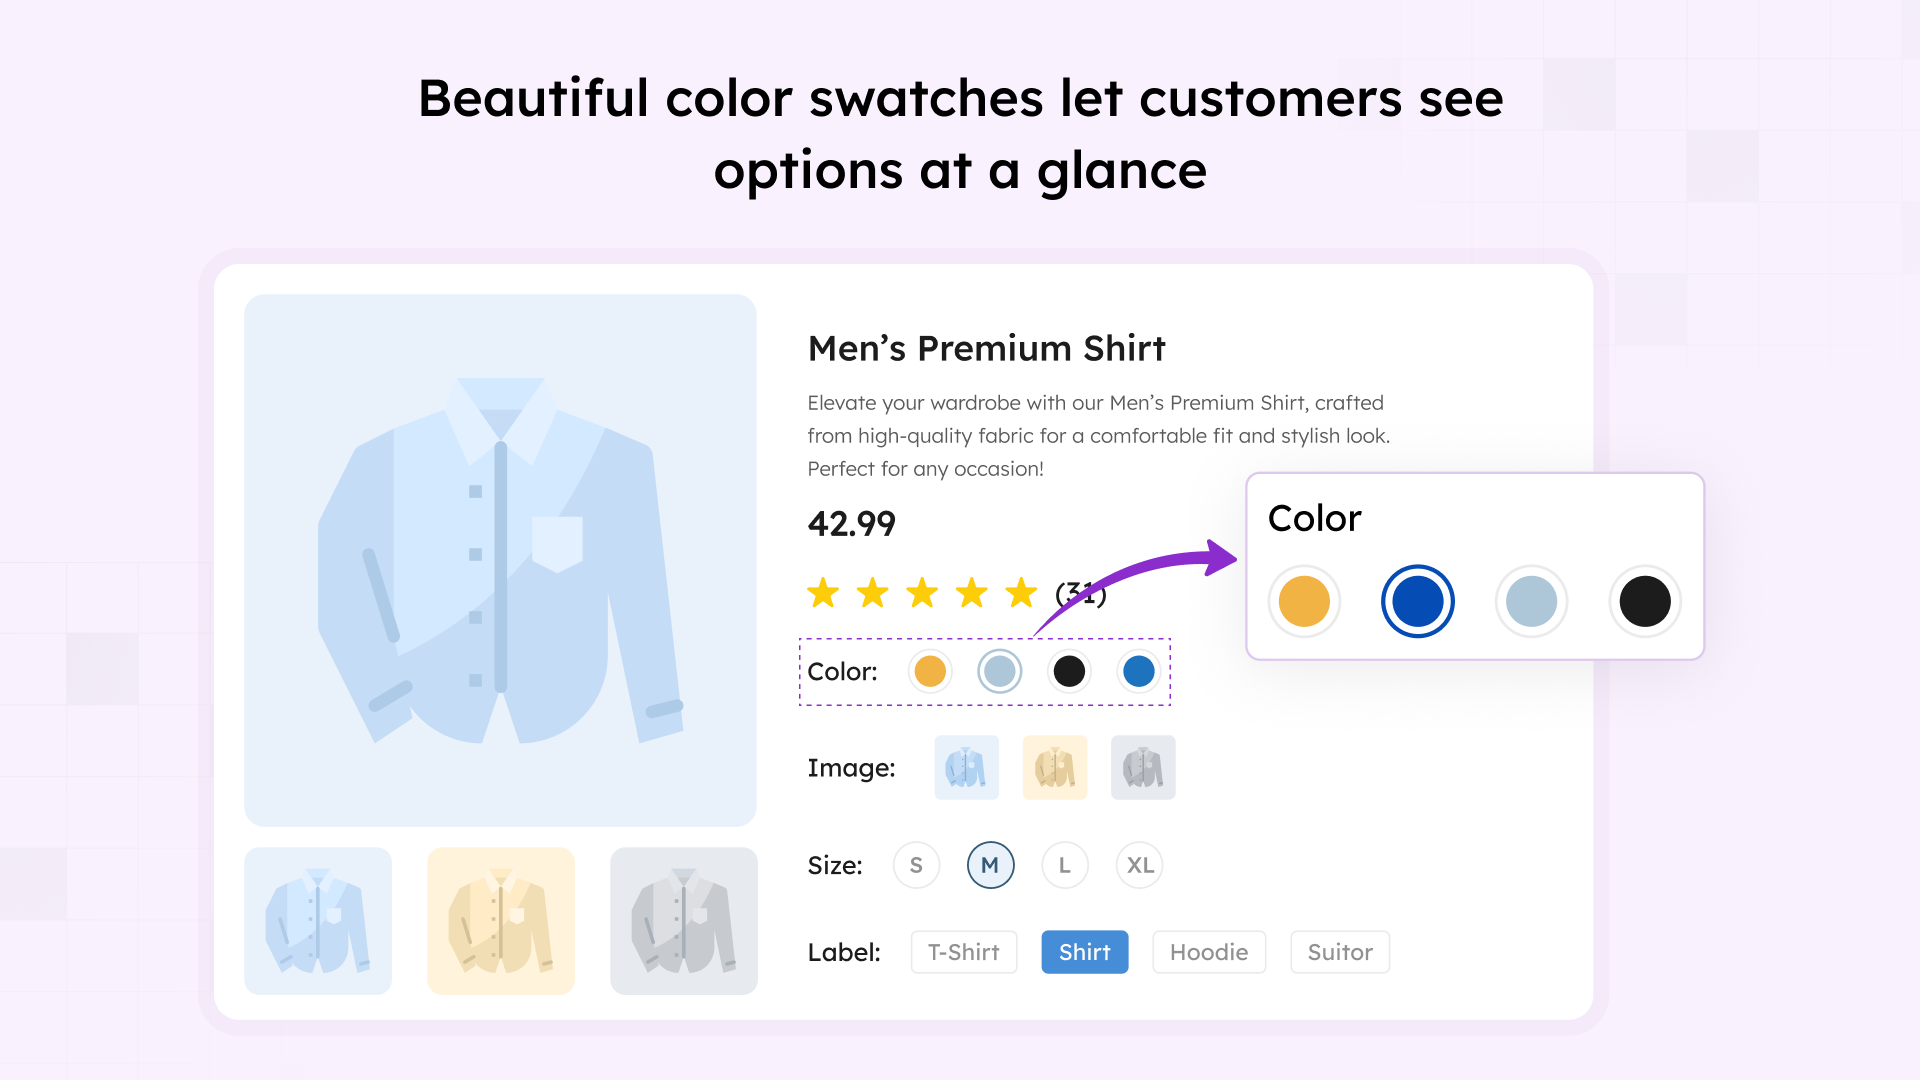This screenshot has height=1080, width=1920.
Task: Pick the black swatch in Color row
Action: pos(1069,671)
